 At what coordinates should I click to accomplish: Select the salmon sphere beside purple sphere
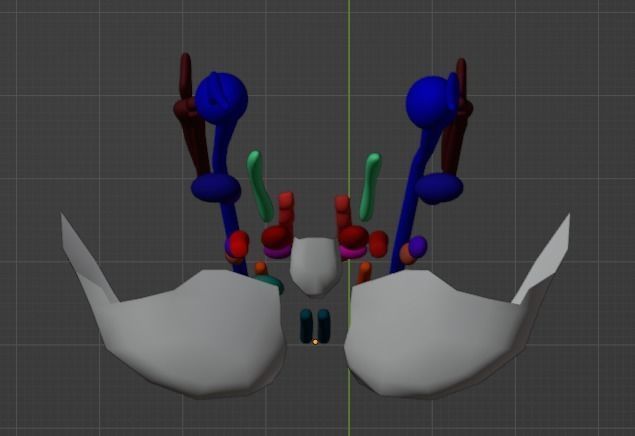pos(407,254)
